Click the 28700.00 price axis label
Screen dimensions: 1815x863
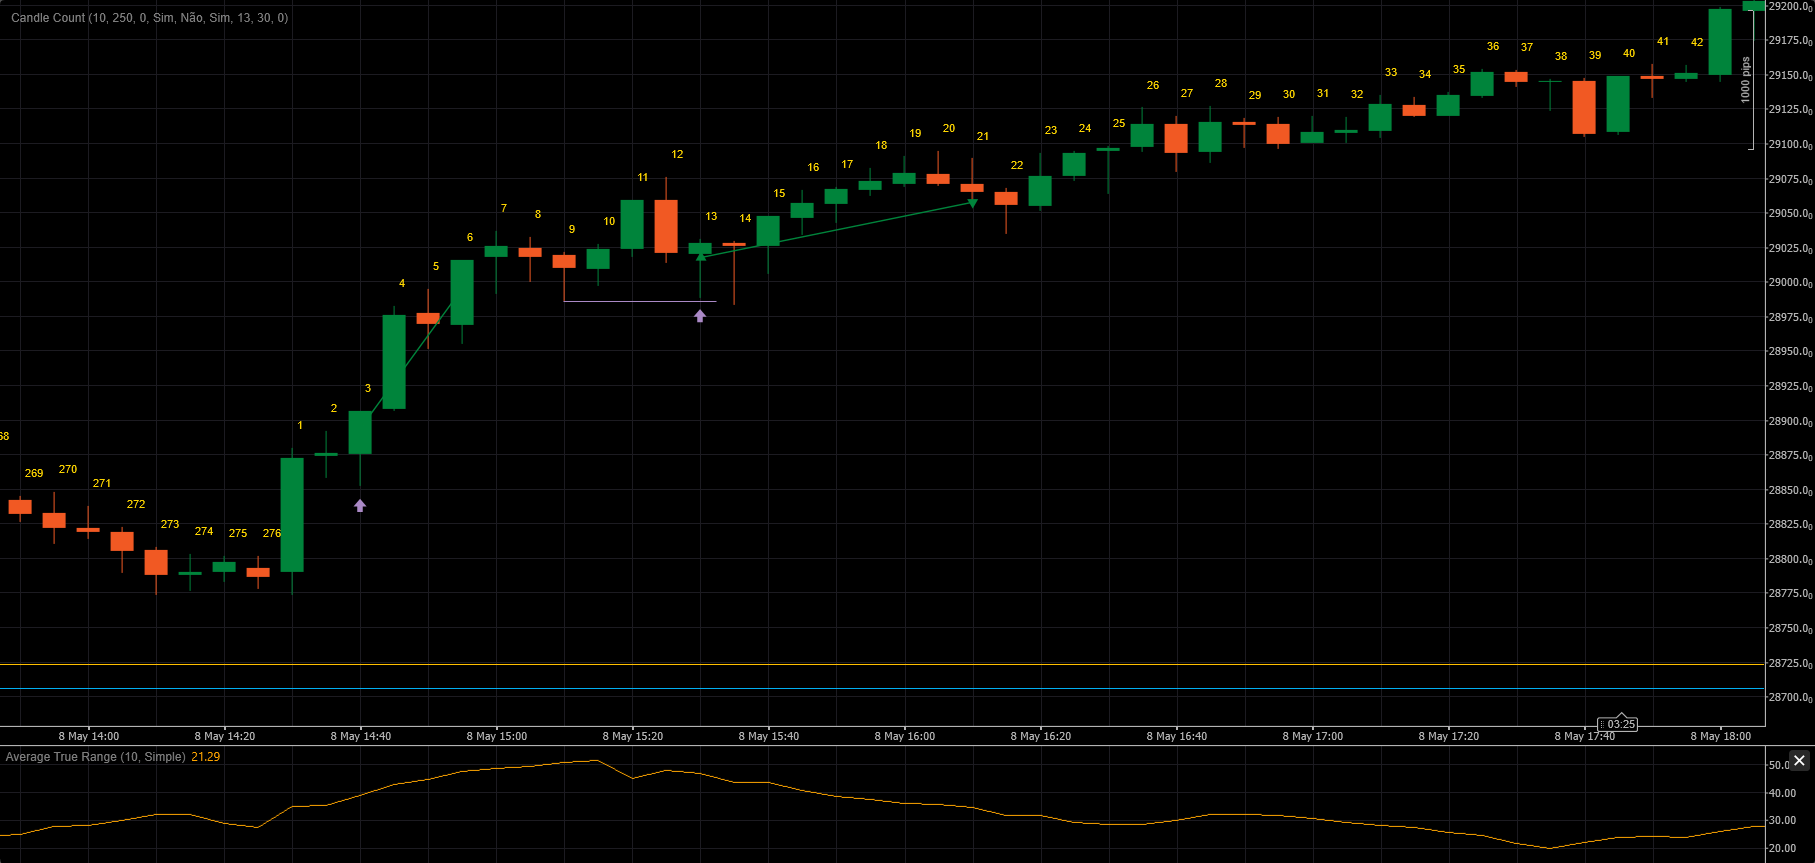1790,697
